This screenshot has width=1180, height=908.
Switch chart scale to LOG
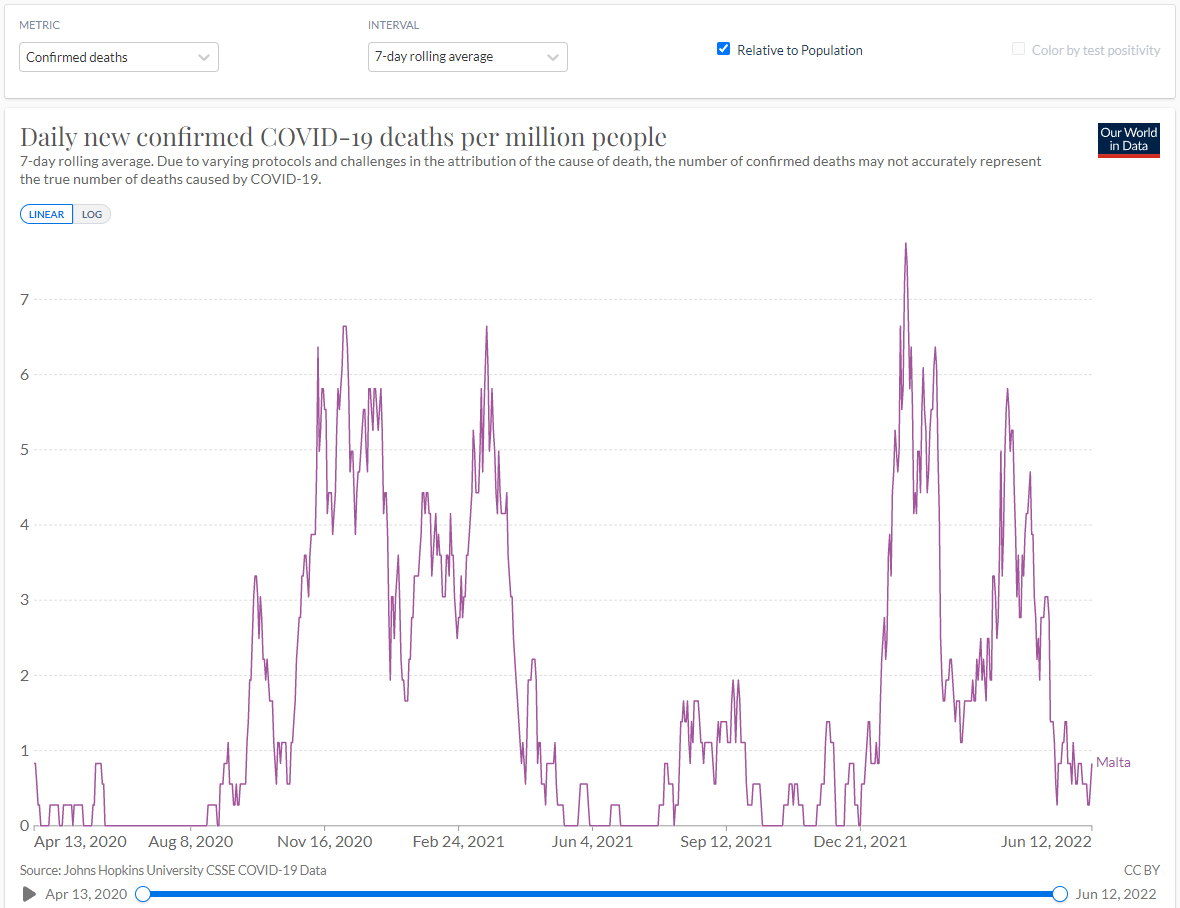tap(92, 214)
